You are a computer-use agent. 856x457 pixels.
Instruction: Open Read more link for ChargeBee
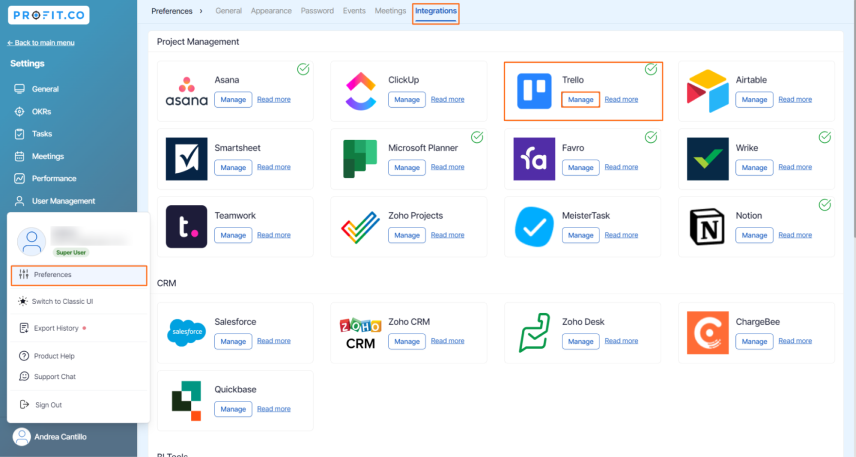(795, 341)
